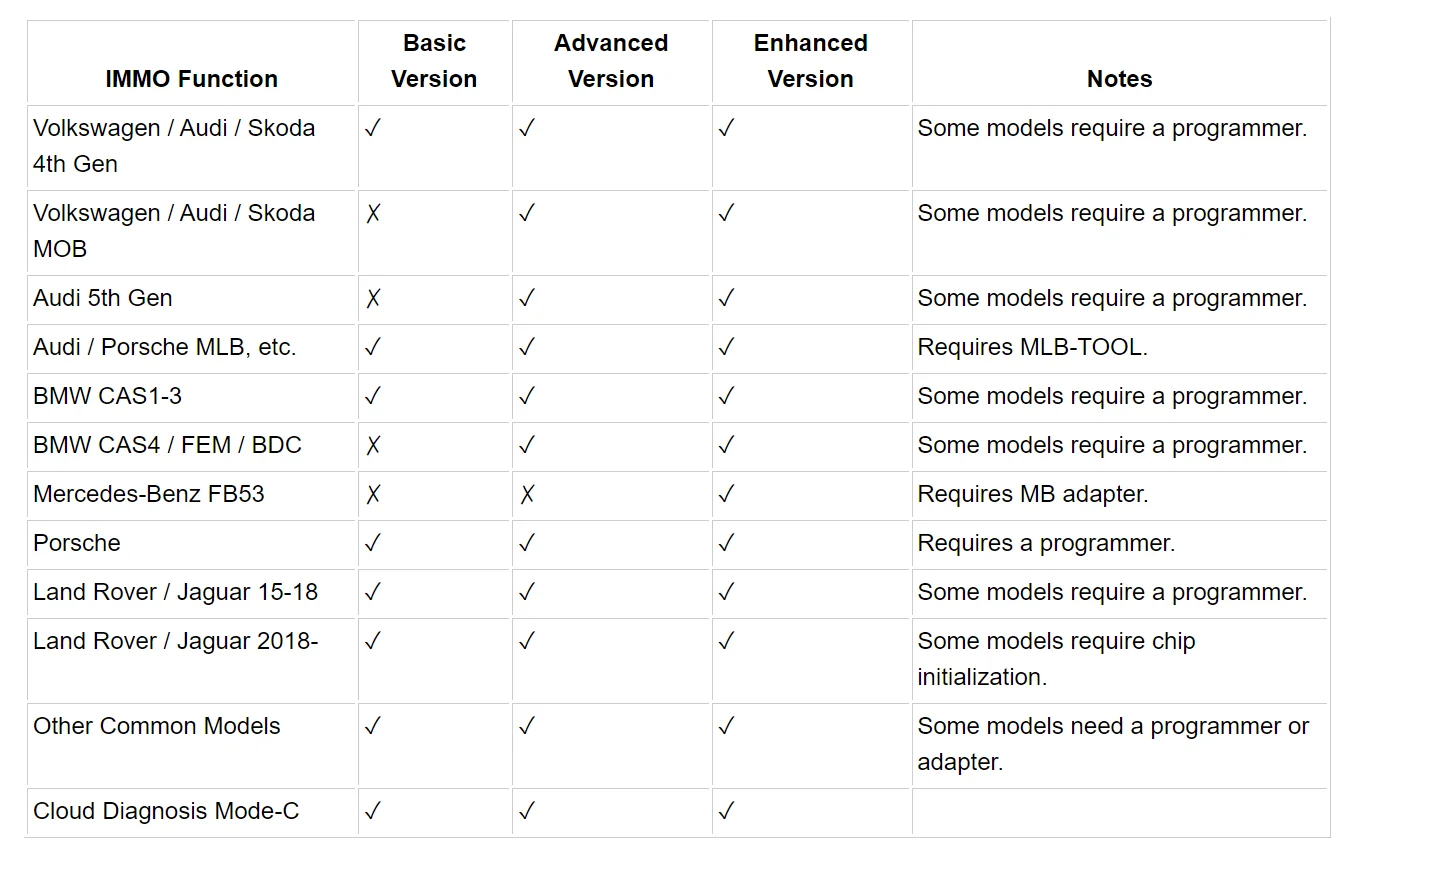Click the Basic Version column header
This screenshot has height=880, width=1444.
[x=434, y=61]
